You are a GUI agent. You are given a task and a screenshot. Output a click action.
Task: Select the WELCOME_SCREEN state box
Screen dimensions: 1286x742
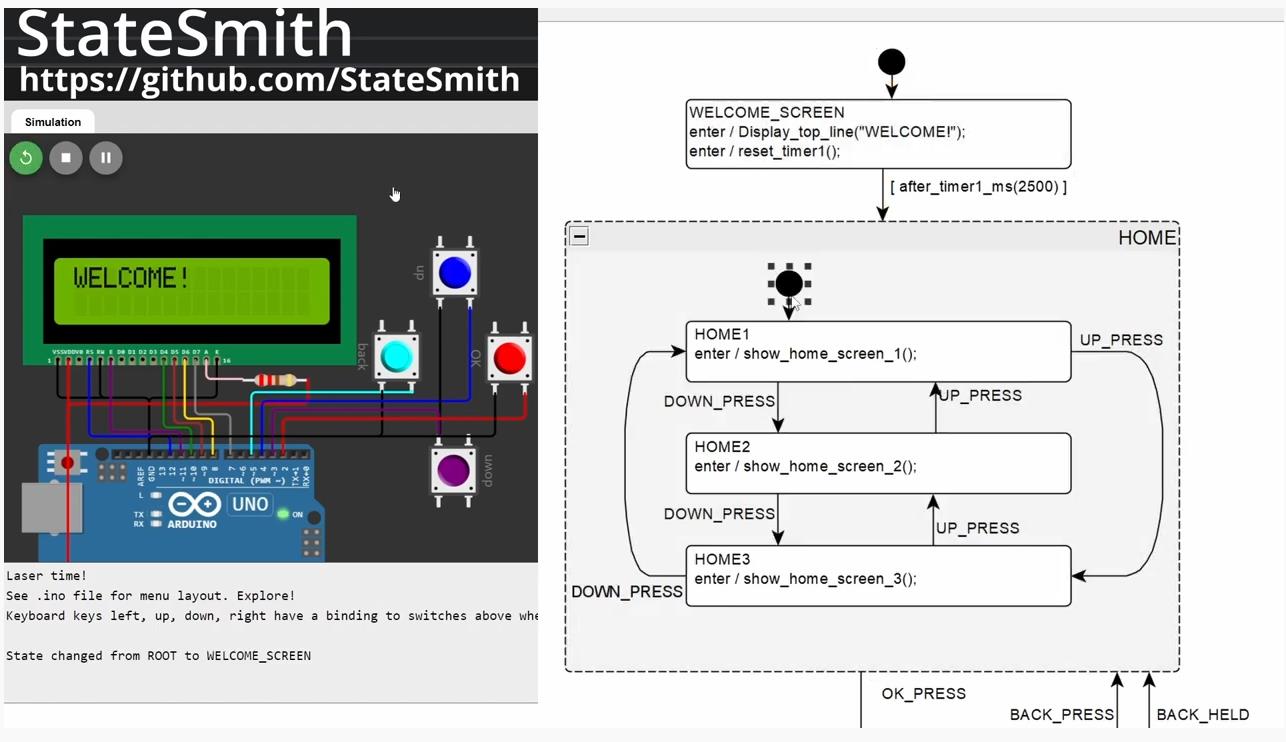pyautogui.click(x=879, y=133)
